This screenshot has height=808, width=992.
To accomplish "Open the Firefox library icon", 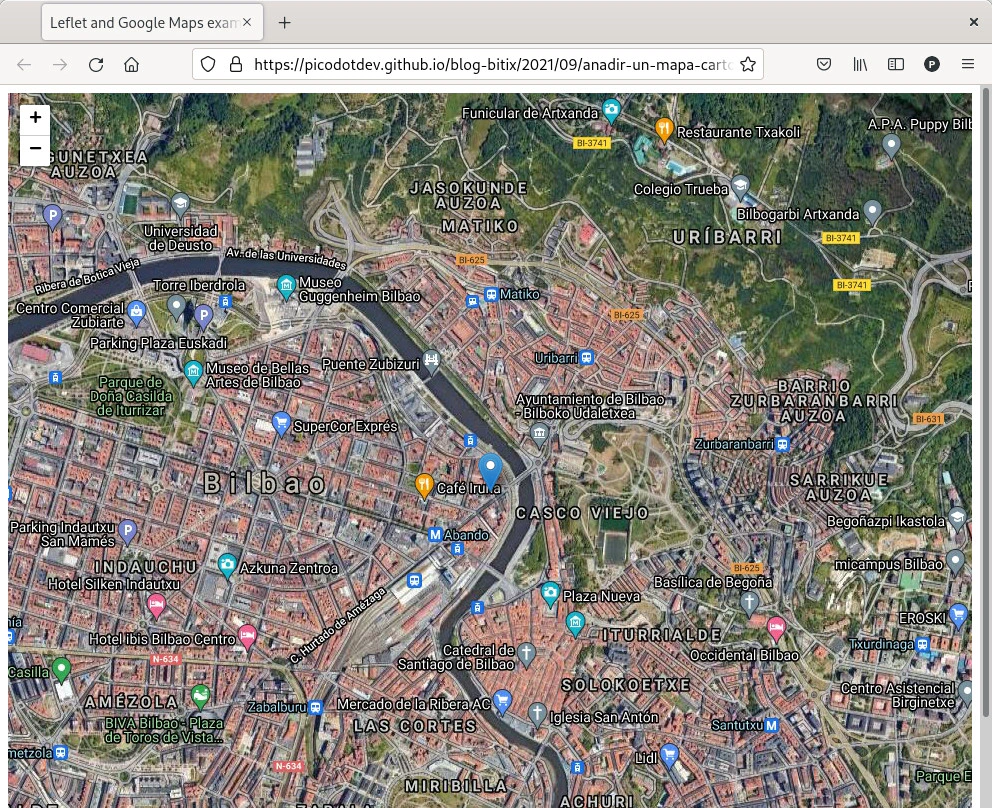I will click(x=860, y=65).
